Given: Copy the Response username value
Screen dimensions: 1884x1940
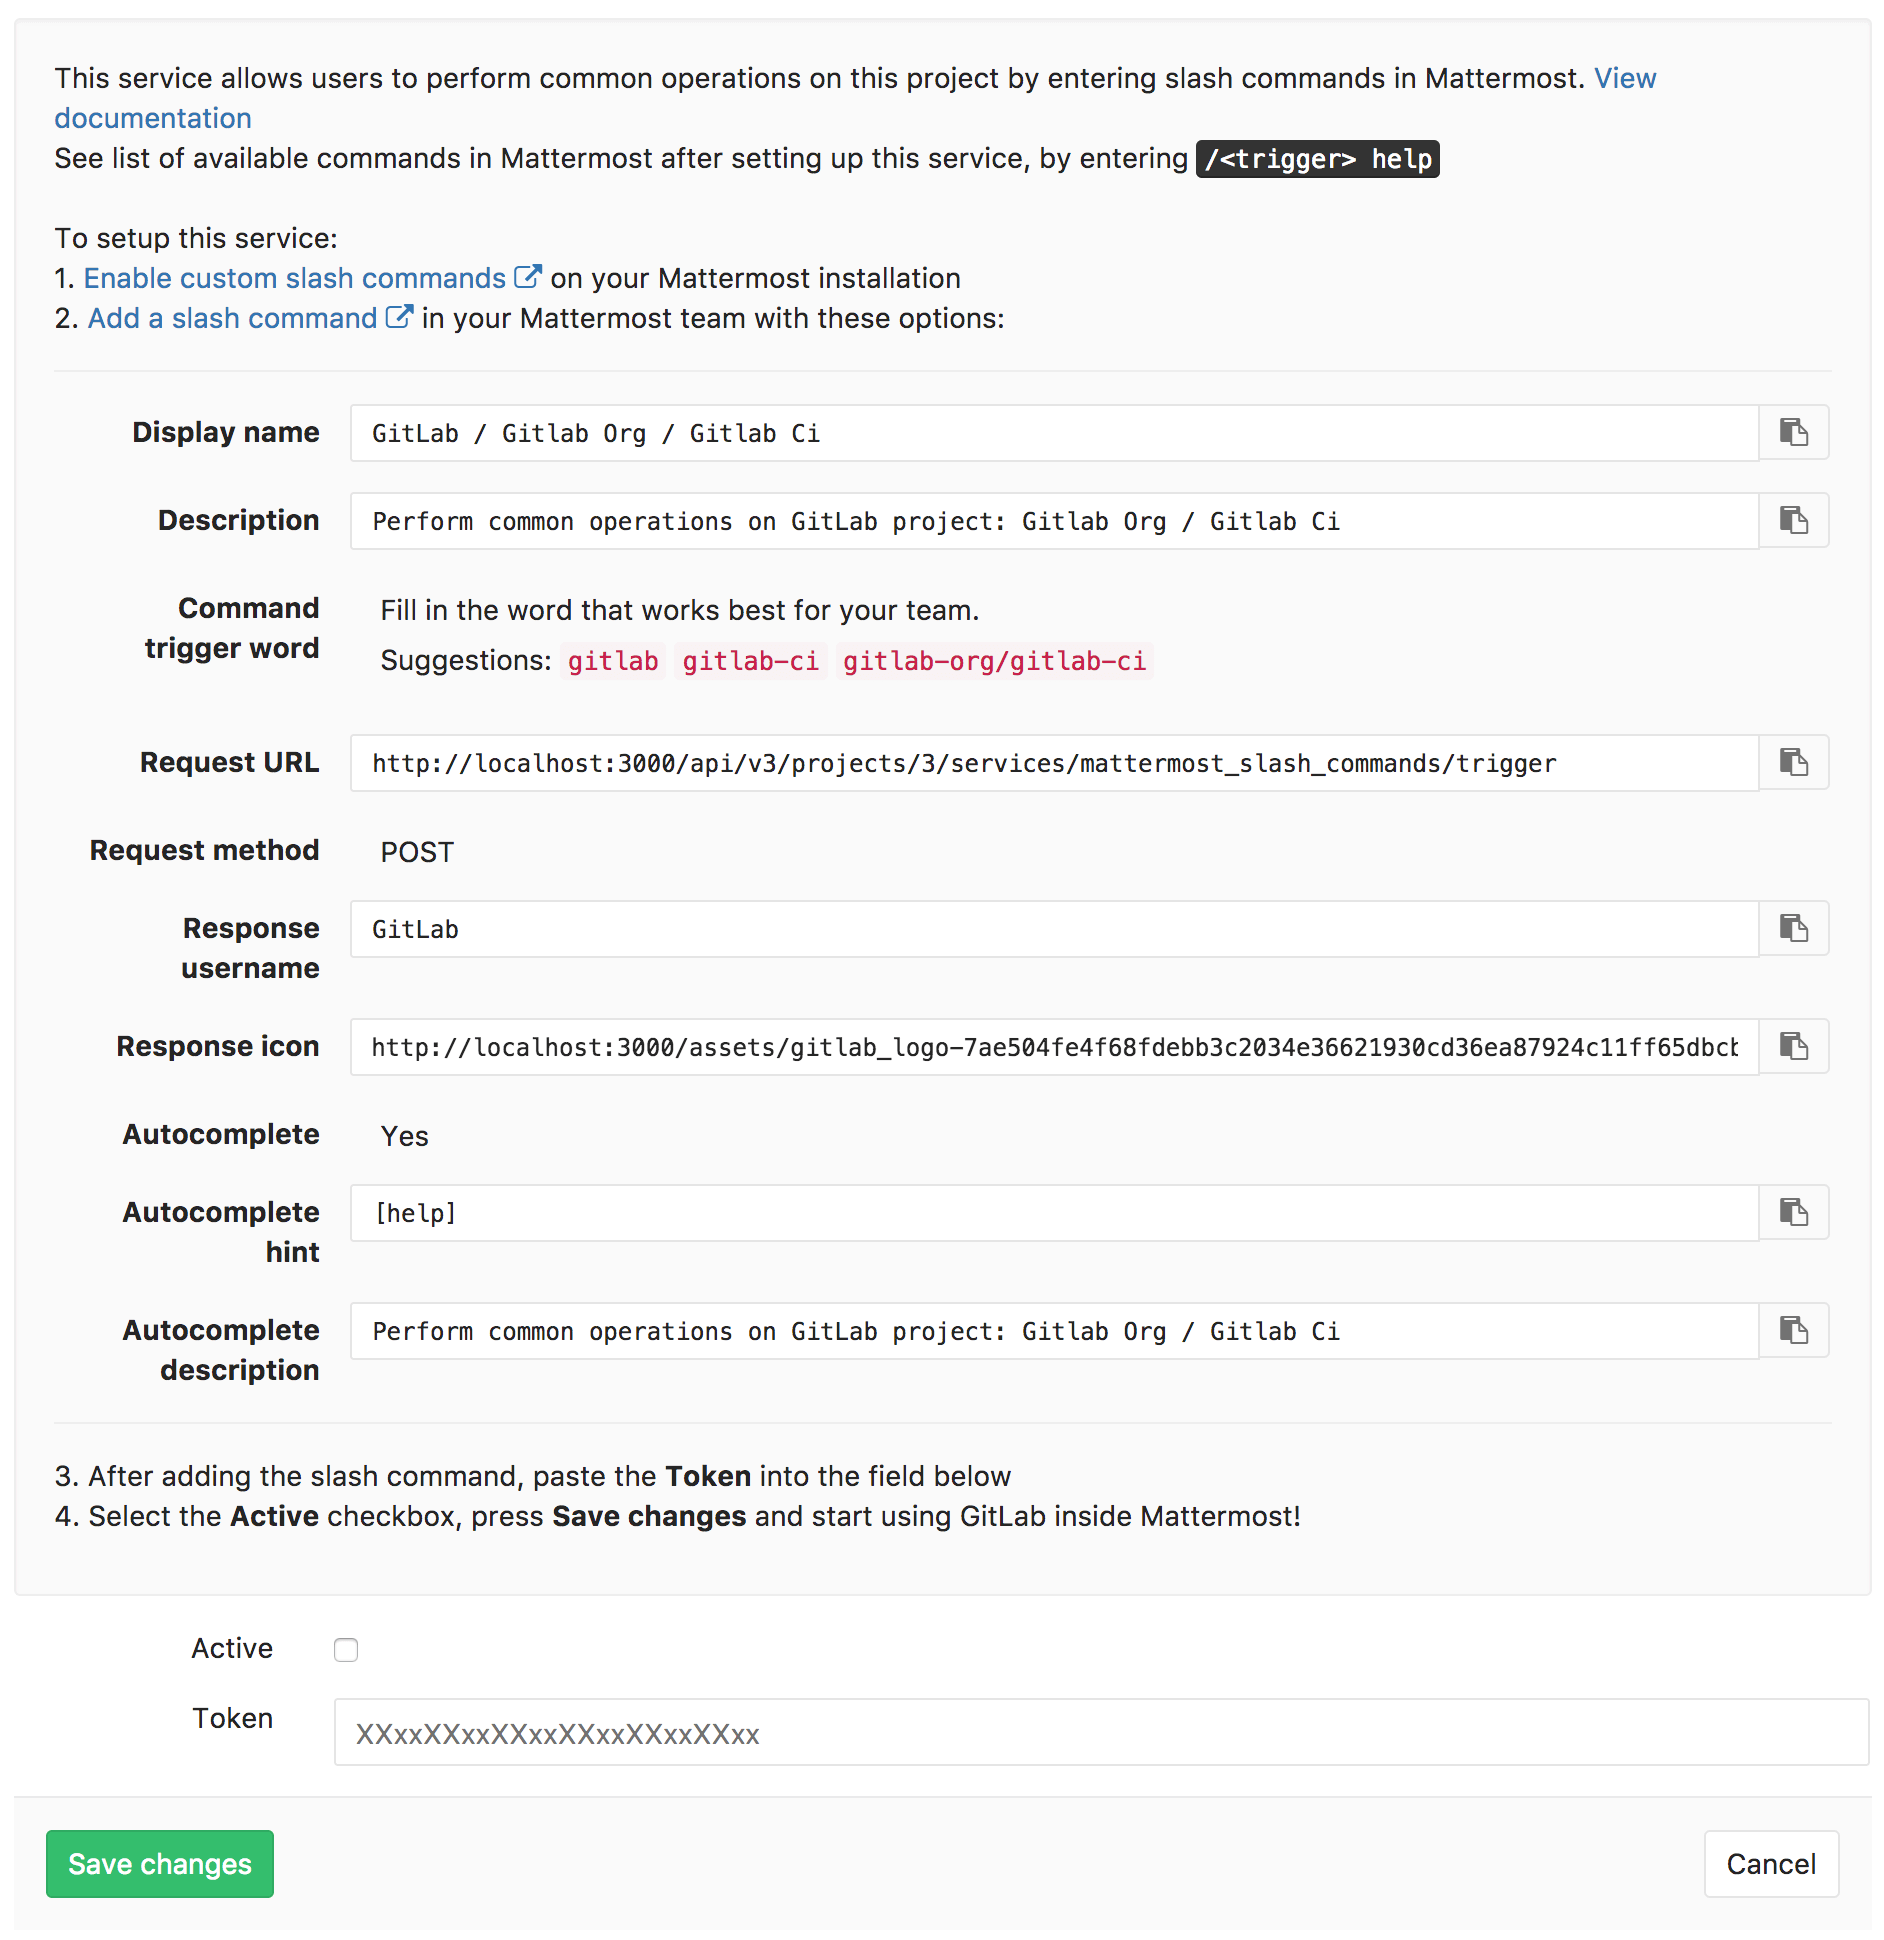Looking at the screenshot, I should [x=1793, y=928].
